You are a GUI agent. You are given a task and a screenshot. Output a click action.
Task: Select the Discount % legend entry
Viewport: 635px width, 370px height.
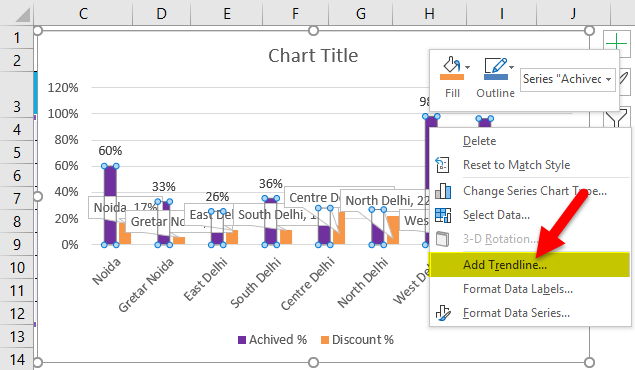pos(357,340)
